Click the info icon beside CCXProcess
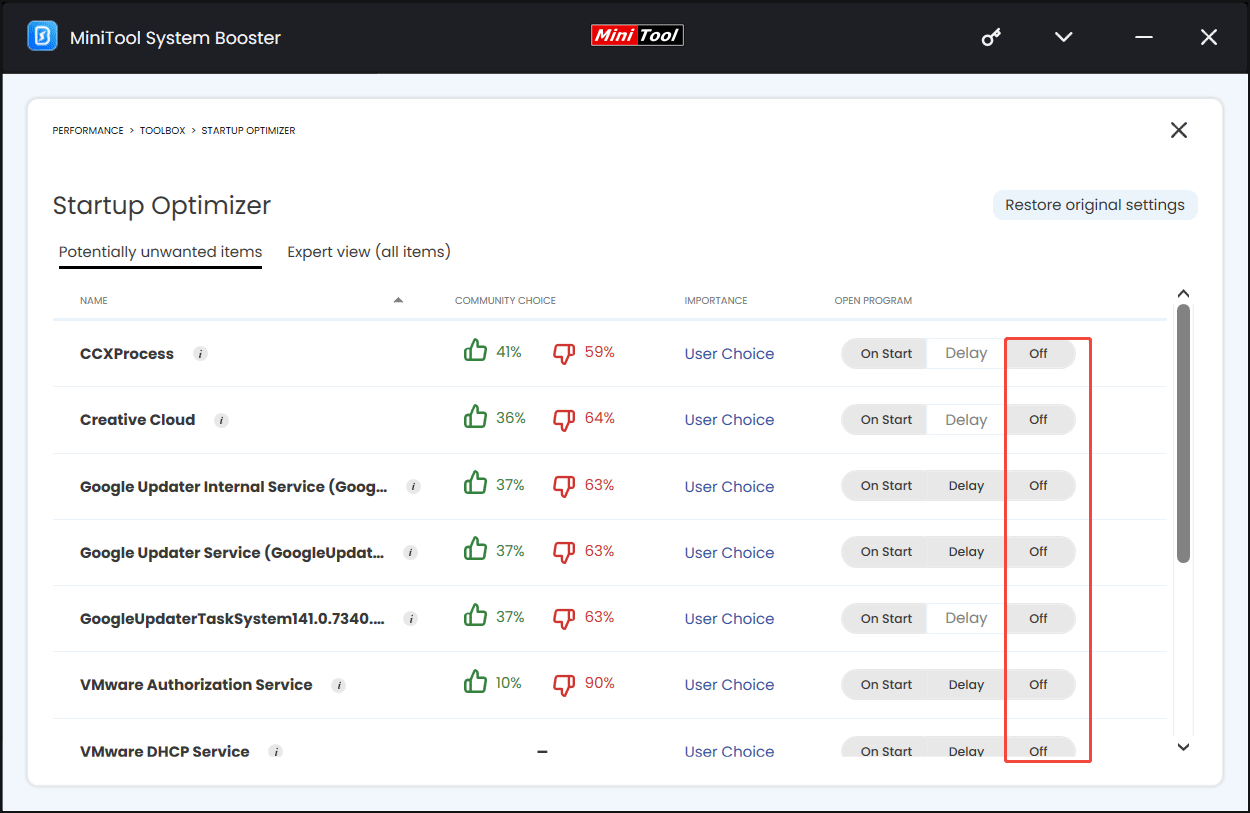Image resolution: width=1250 pixels, height=813 pixels. [200, 354]
